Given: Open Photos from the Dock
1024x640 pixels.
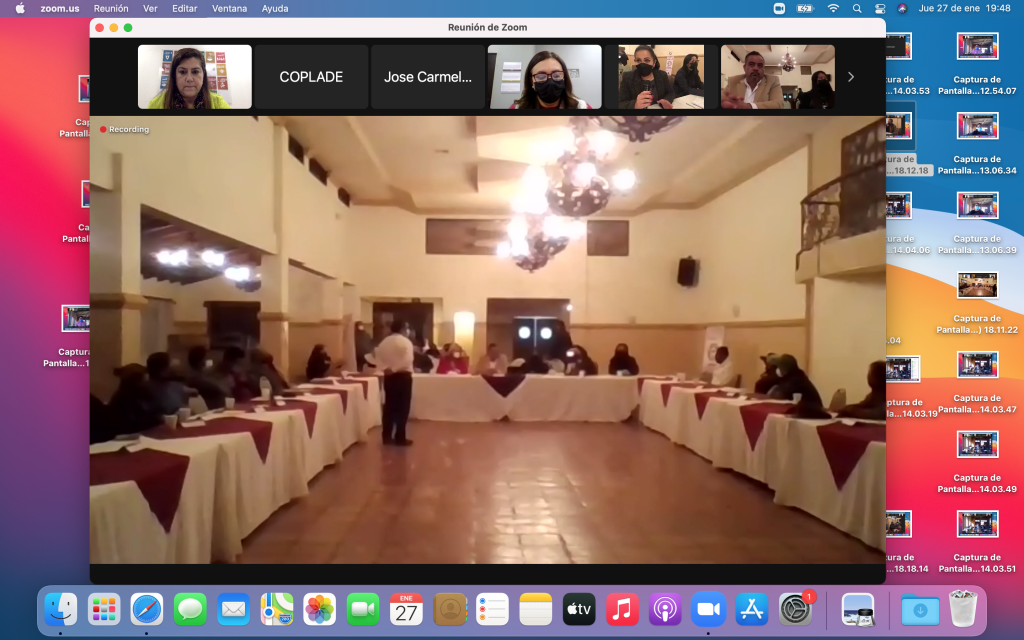Looking at the screenshot, I should [319, 610].
